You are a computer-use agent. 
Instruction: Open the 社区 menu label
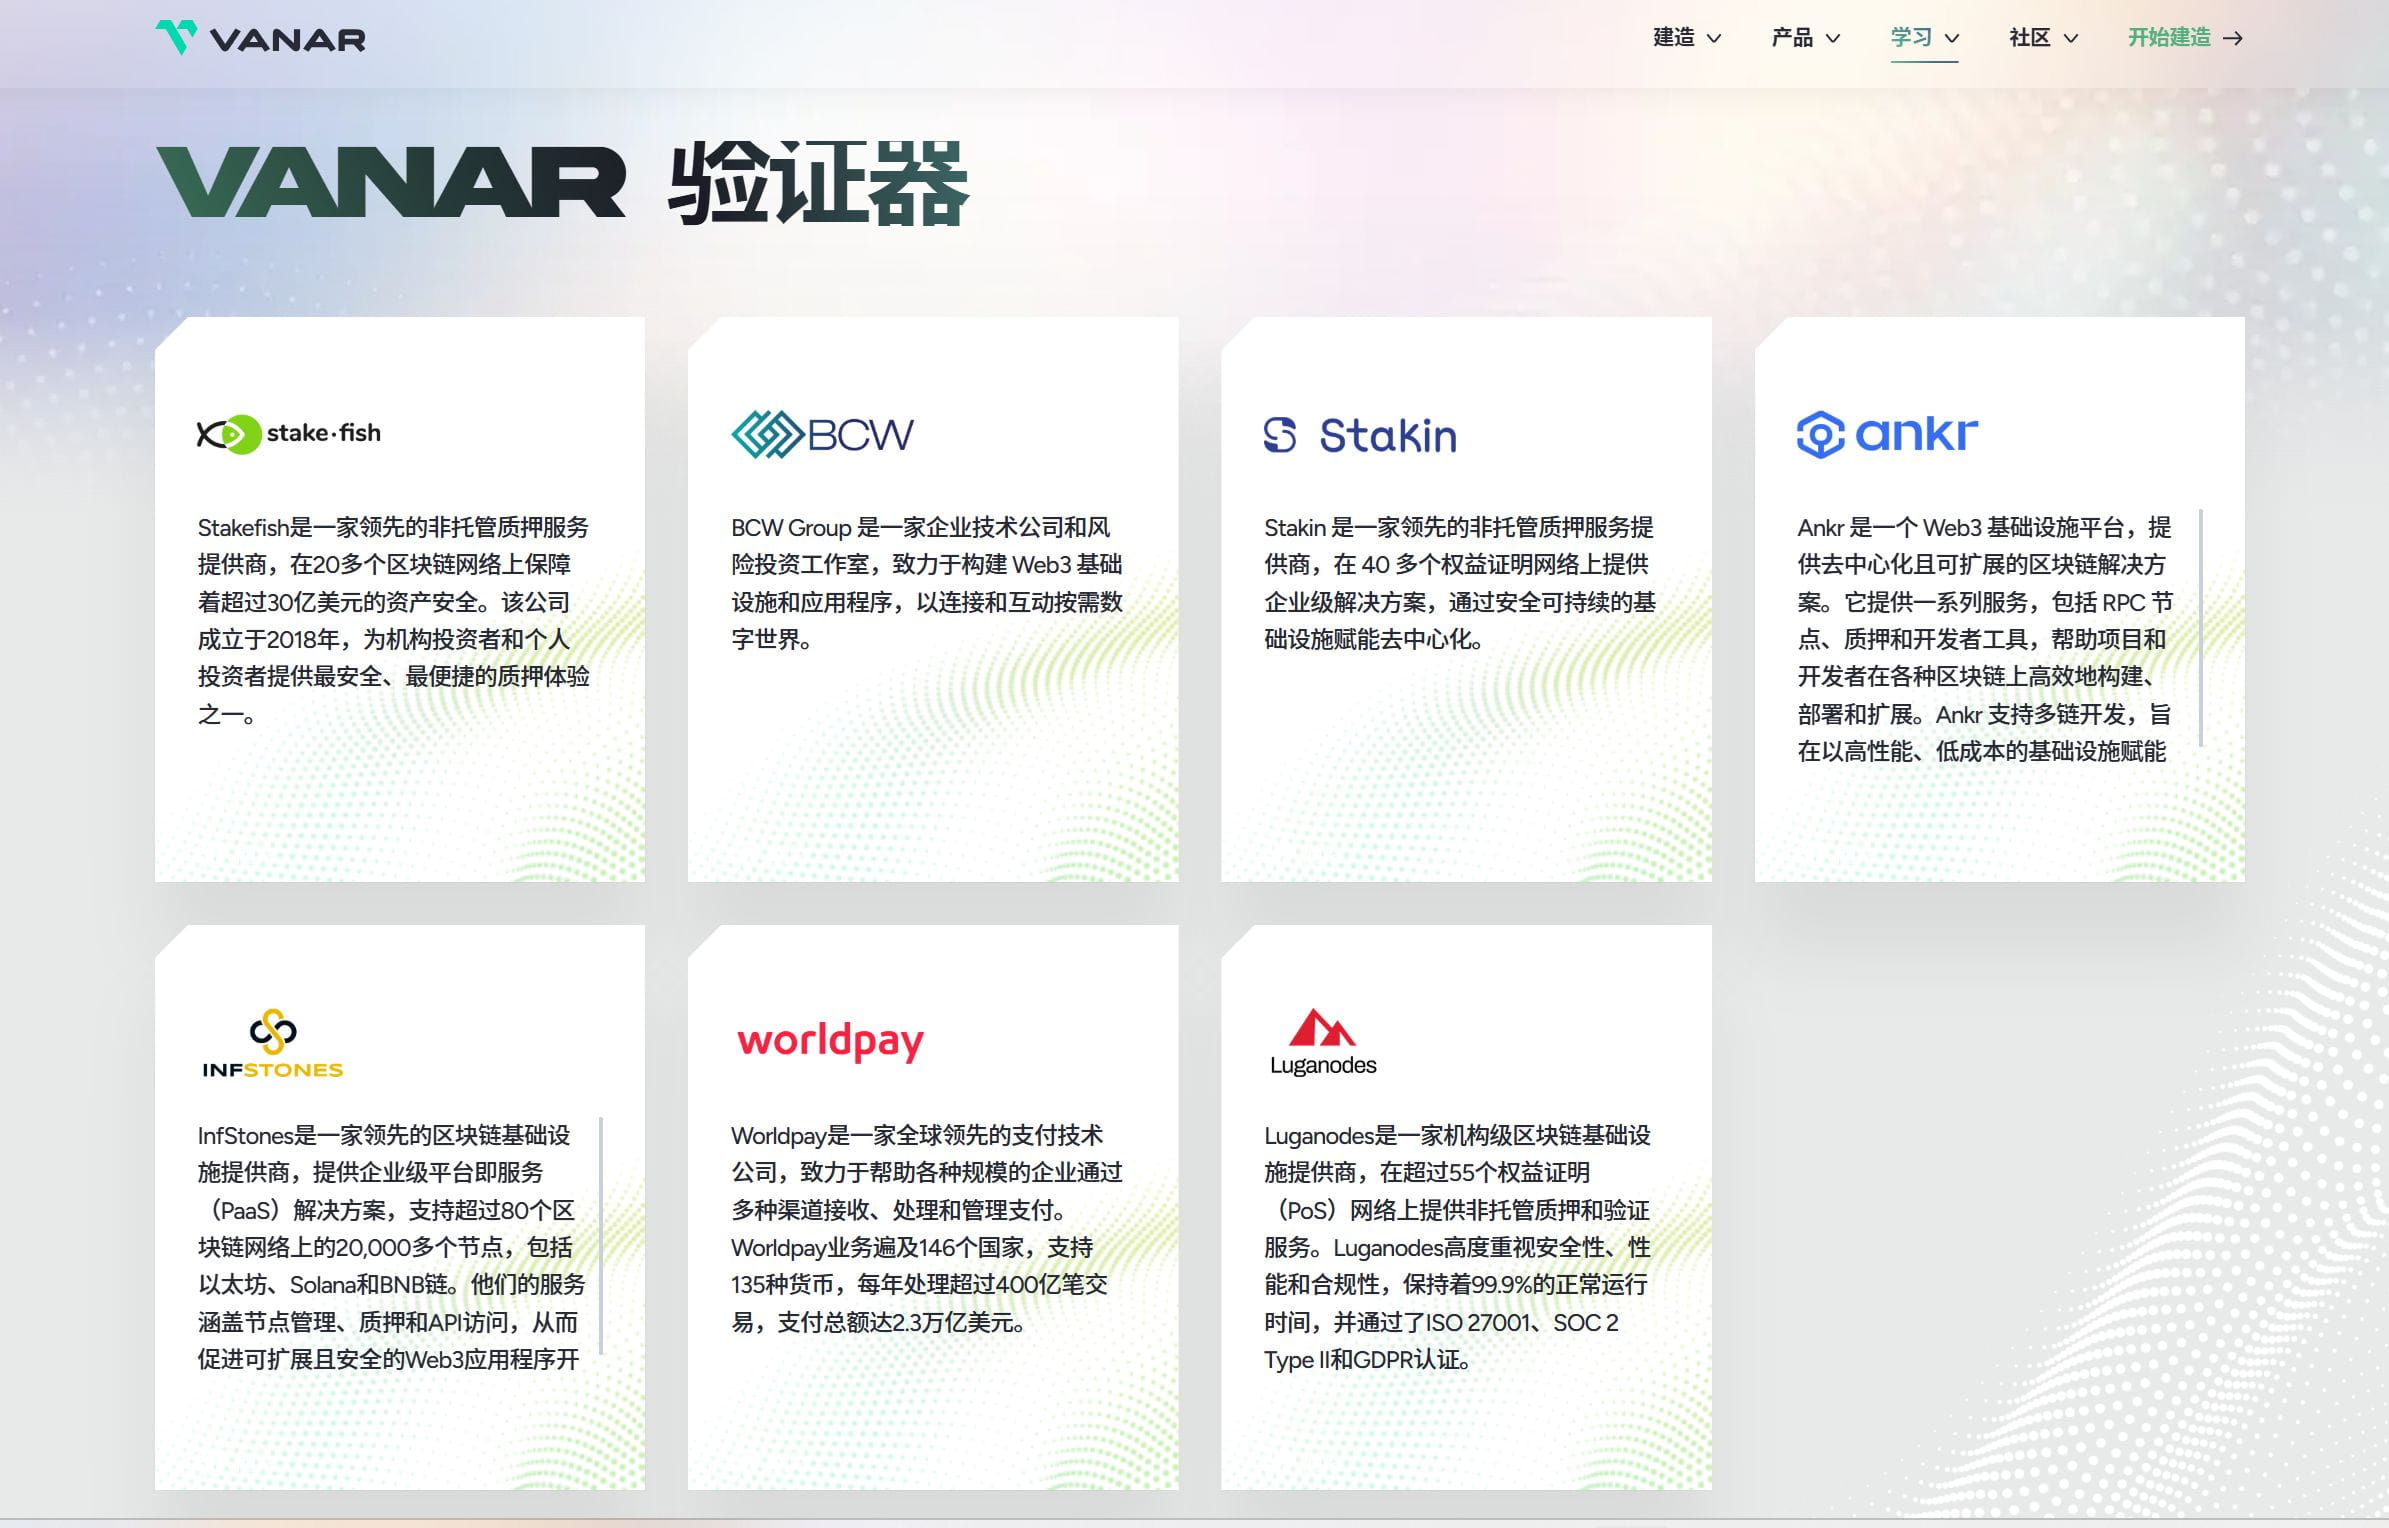coord(2029,38)
